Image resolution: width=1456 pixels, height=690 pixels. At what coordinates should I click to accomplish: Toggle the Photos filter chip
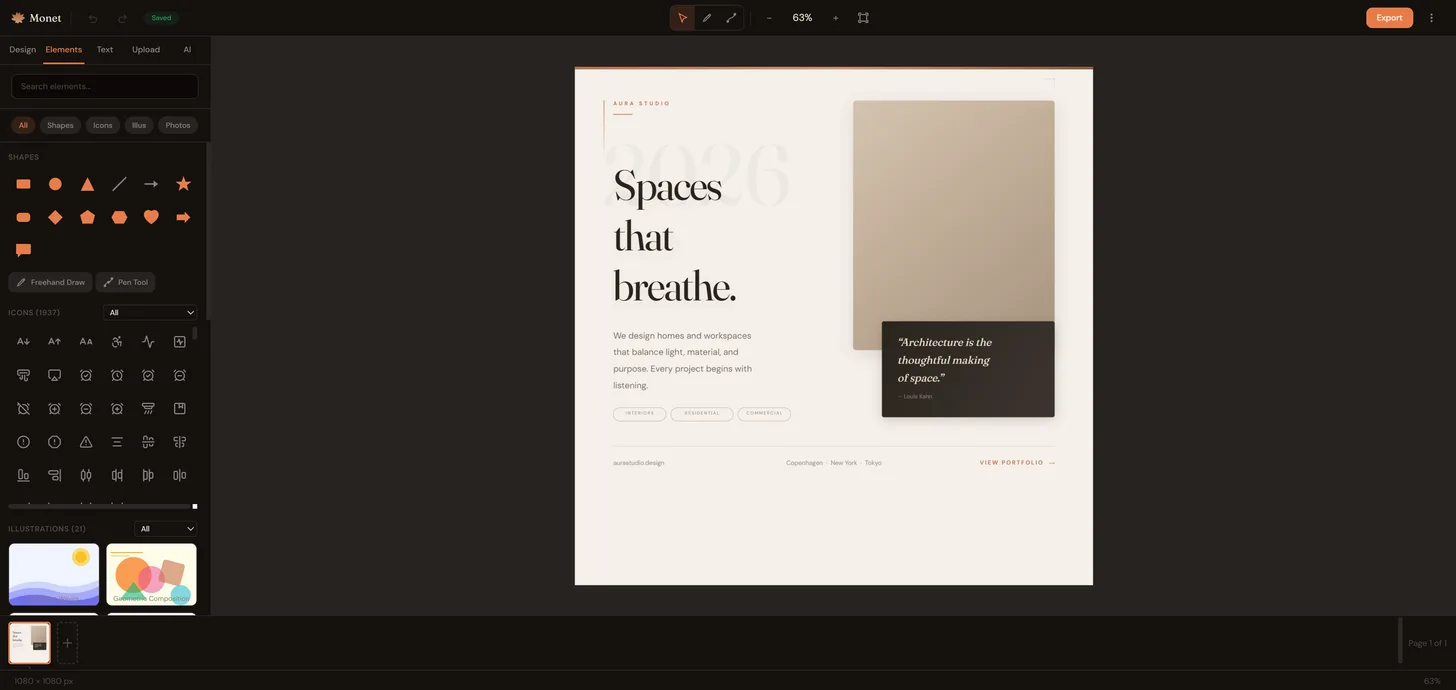point(178,125)
